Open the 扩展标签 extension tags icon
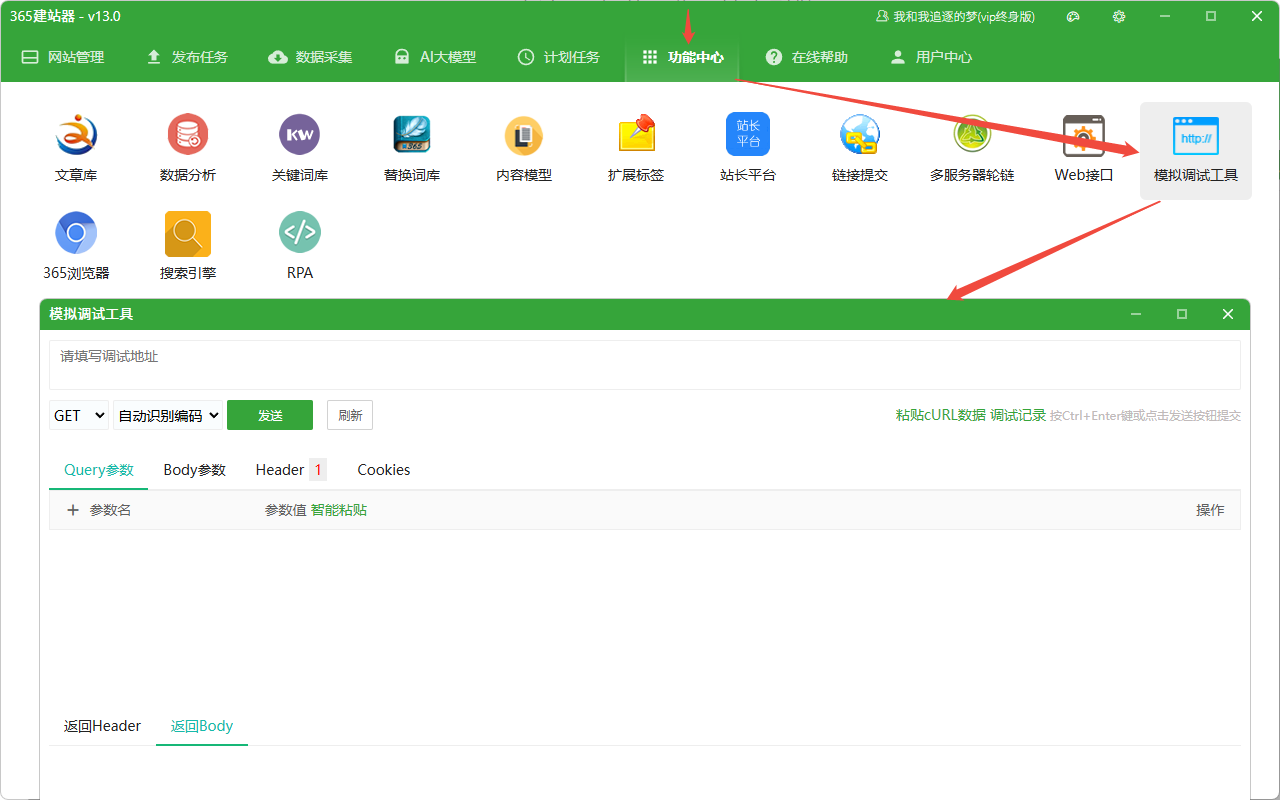The image size is (1280, 800). (636, 148)
